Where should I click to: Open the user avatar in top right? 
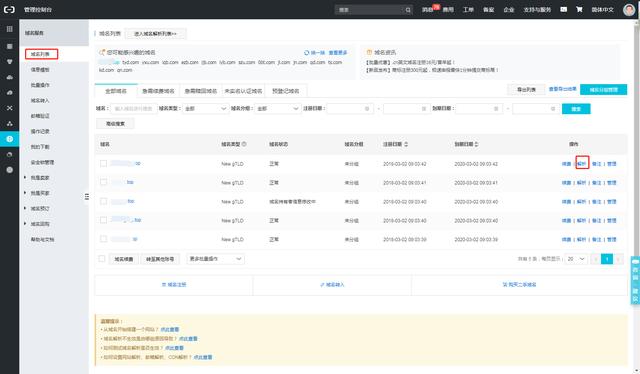629,9
